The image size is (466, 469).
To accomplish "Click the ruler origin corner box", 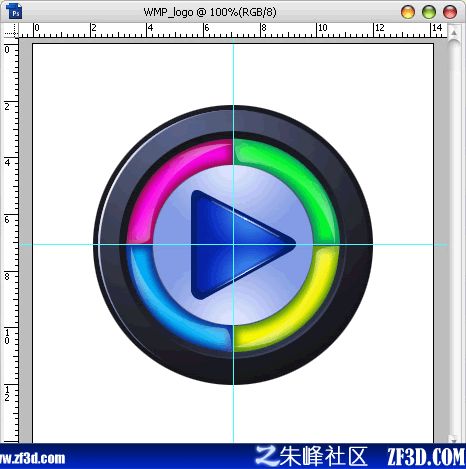I will pyautogui.click(x=11, y=30).
